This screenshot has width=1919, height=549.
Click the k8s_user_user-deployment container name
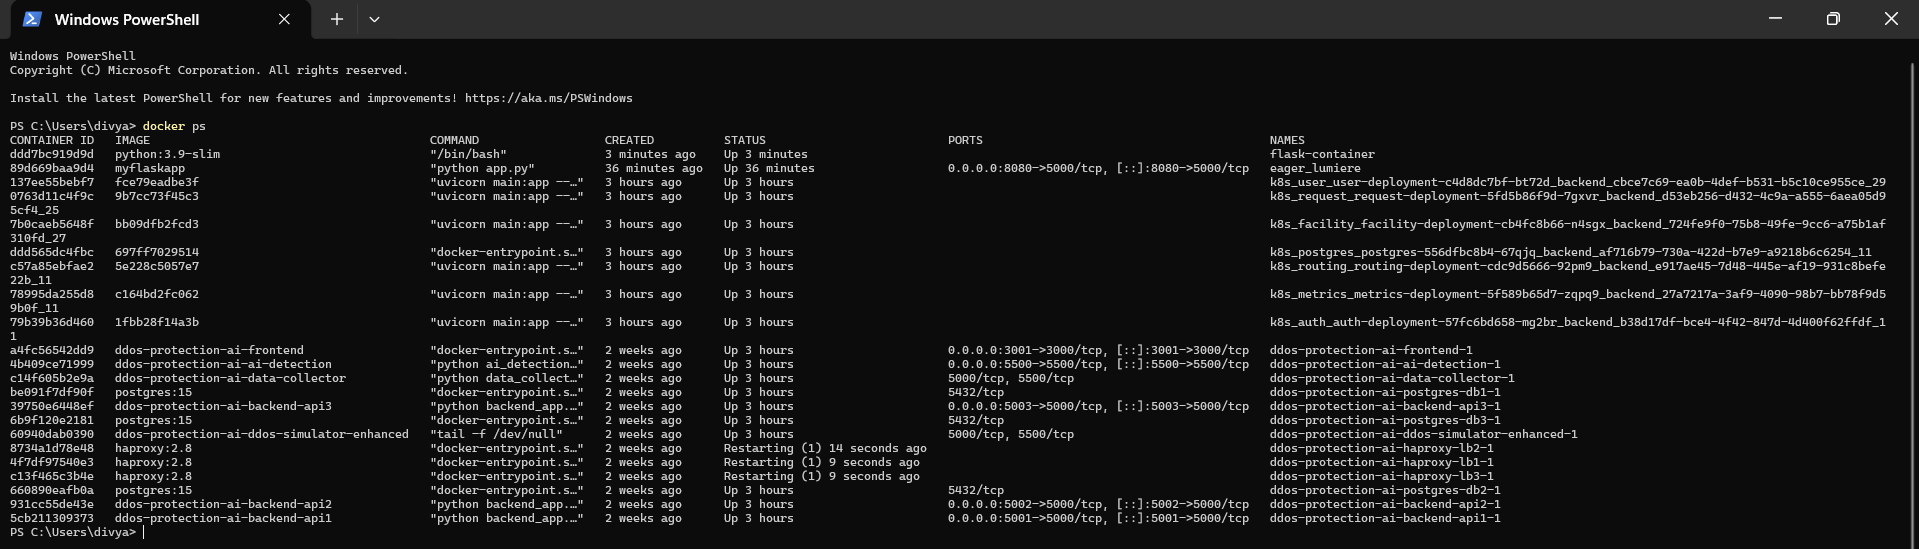tap(1578, 182)
